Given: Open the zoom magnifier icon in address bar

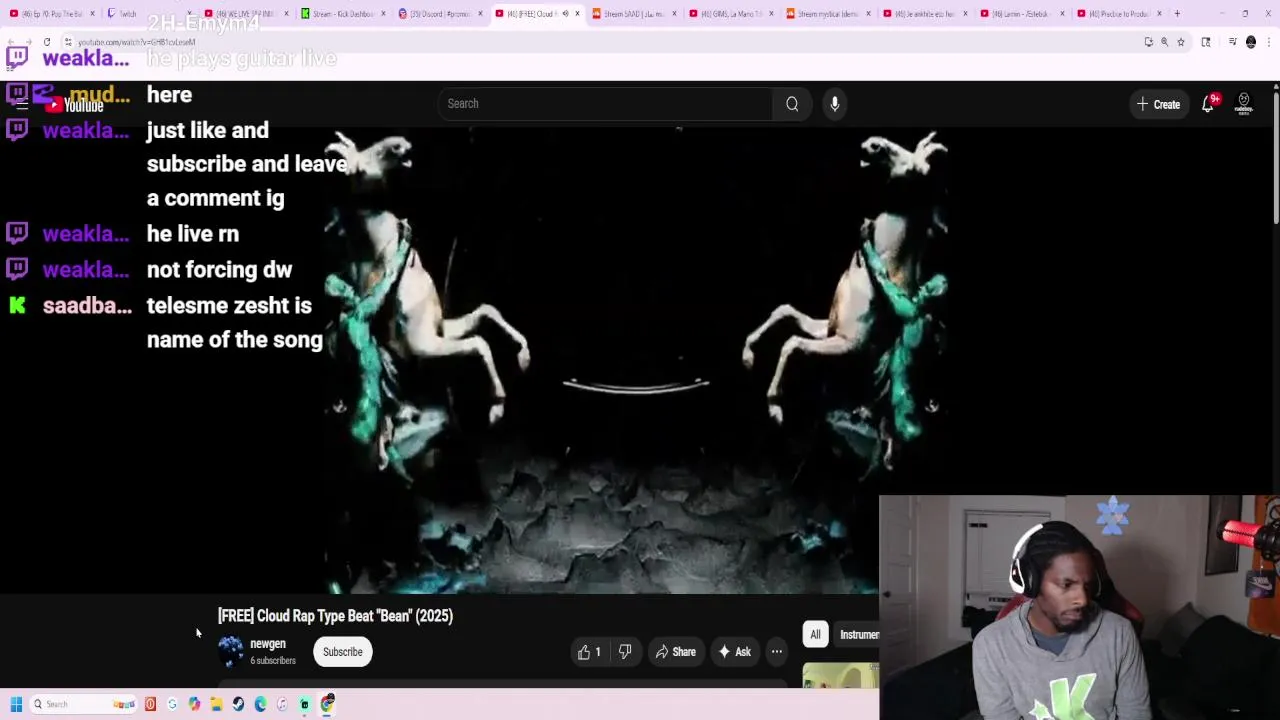Looking at the screenshot, I should pos(1164,42).
